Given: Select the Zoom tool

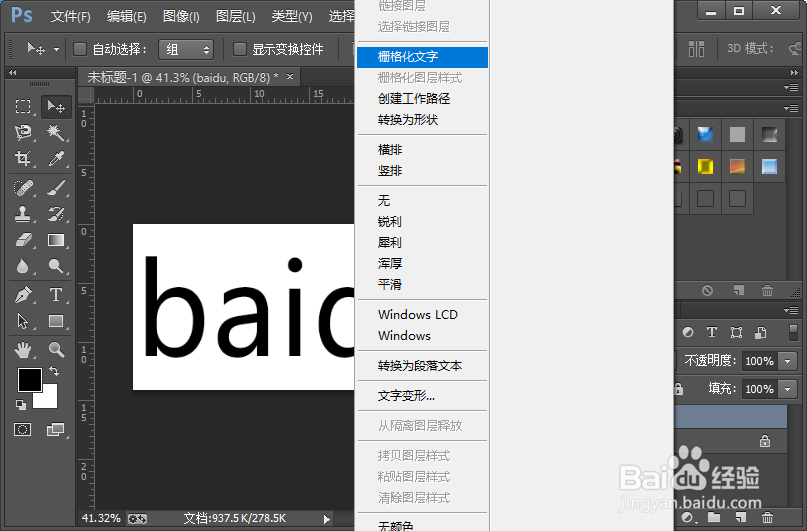Looking at the screenshot, I should (56, 350).
